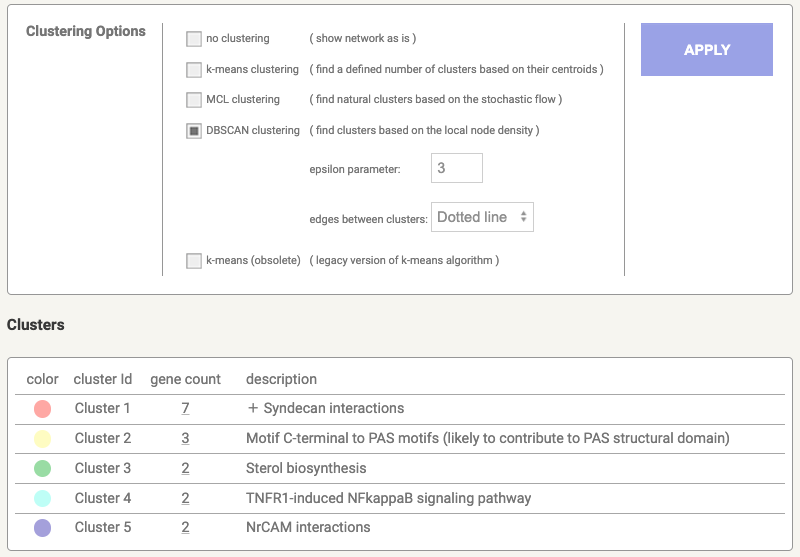Open Cluster 4 gene count link
The image size is (800, 557).
pos(185,498)
